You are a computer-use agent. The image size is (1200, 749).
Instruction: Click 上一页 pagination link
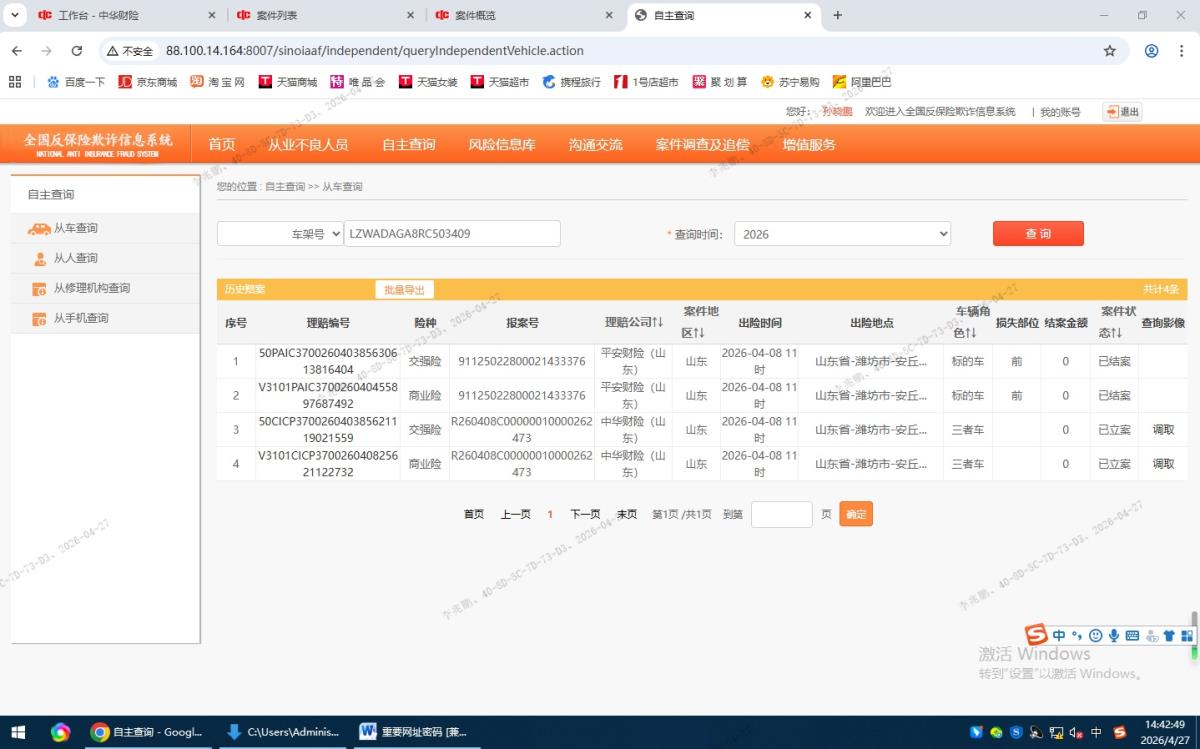click(516, 514)
